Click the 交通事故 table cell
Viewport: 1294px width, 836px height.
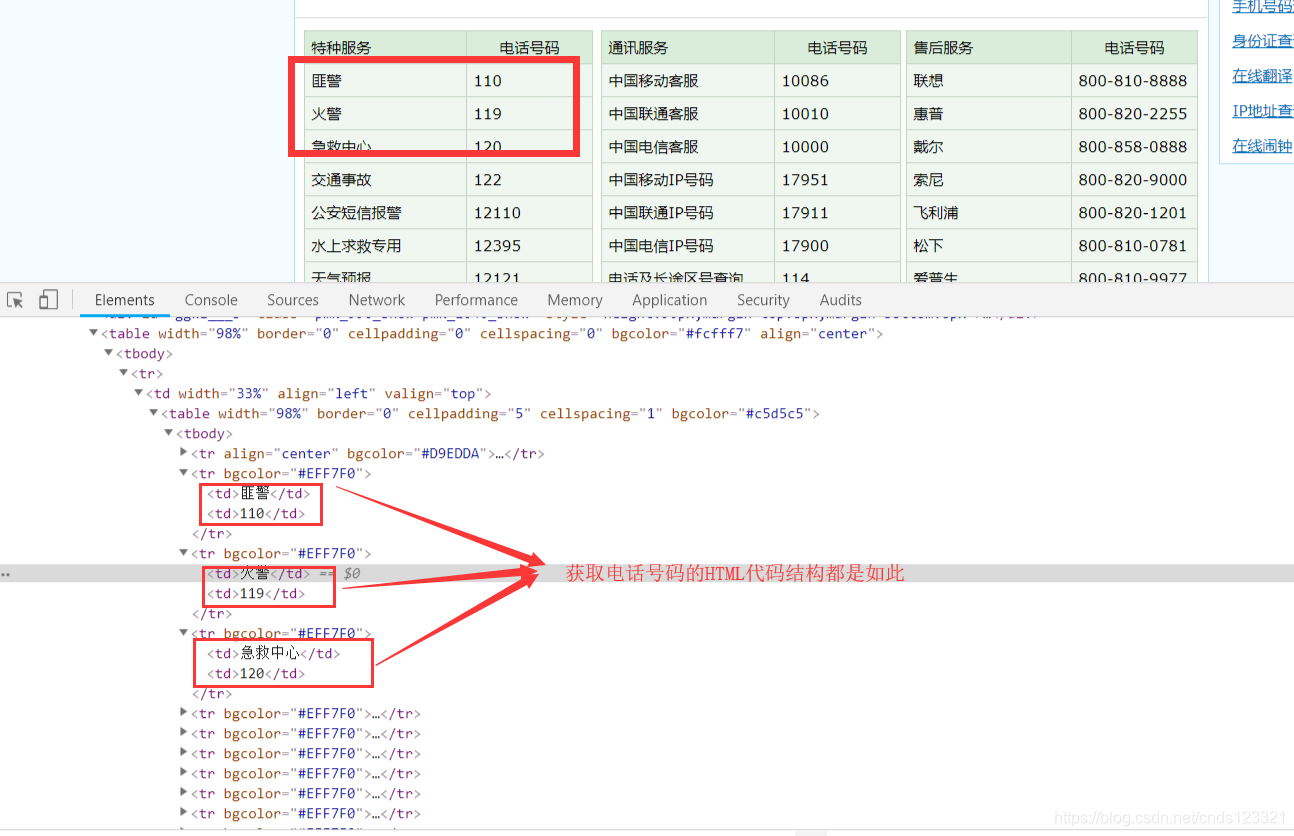click(385, 179)
